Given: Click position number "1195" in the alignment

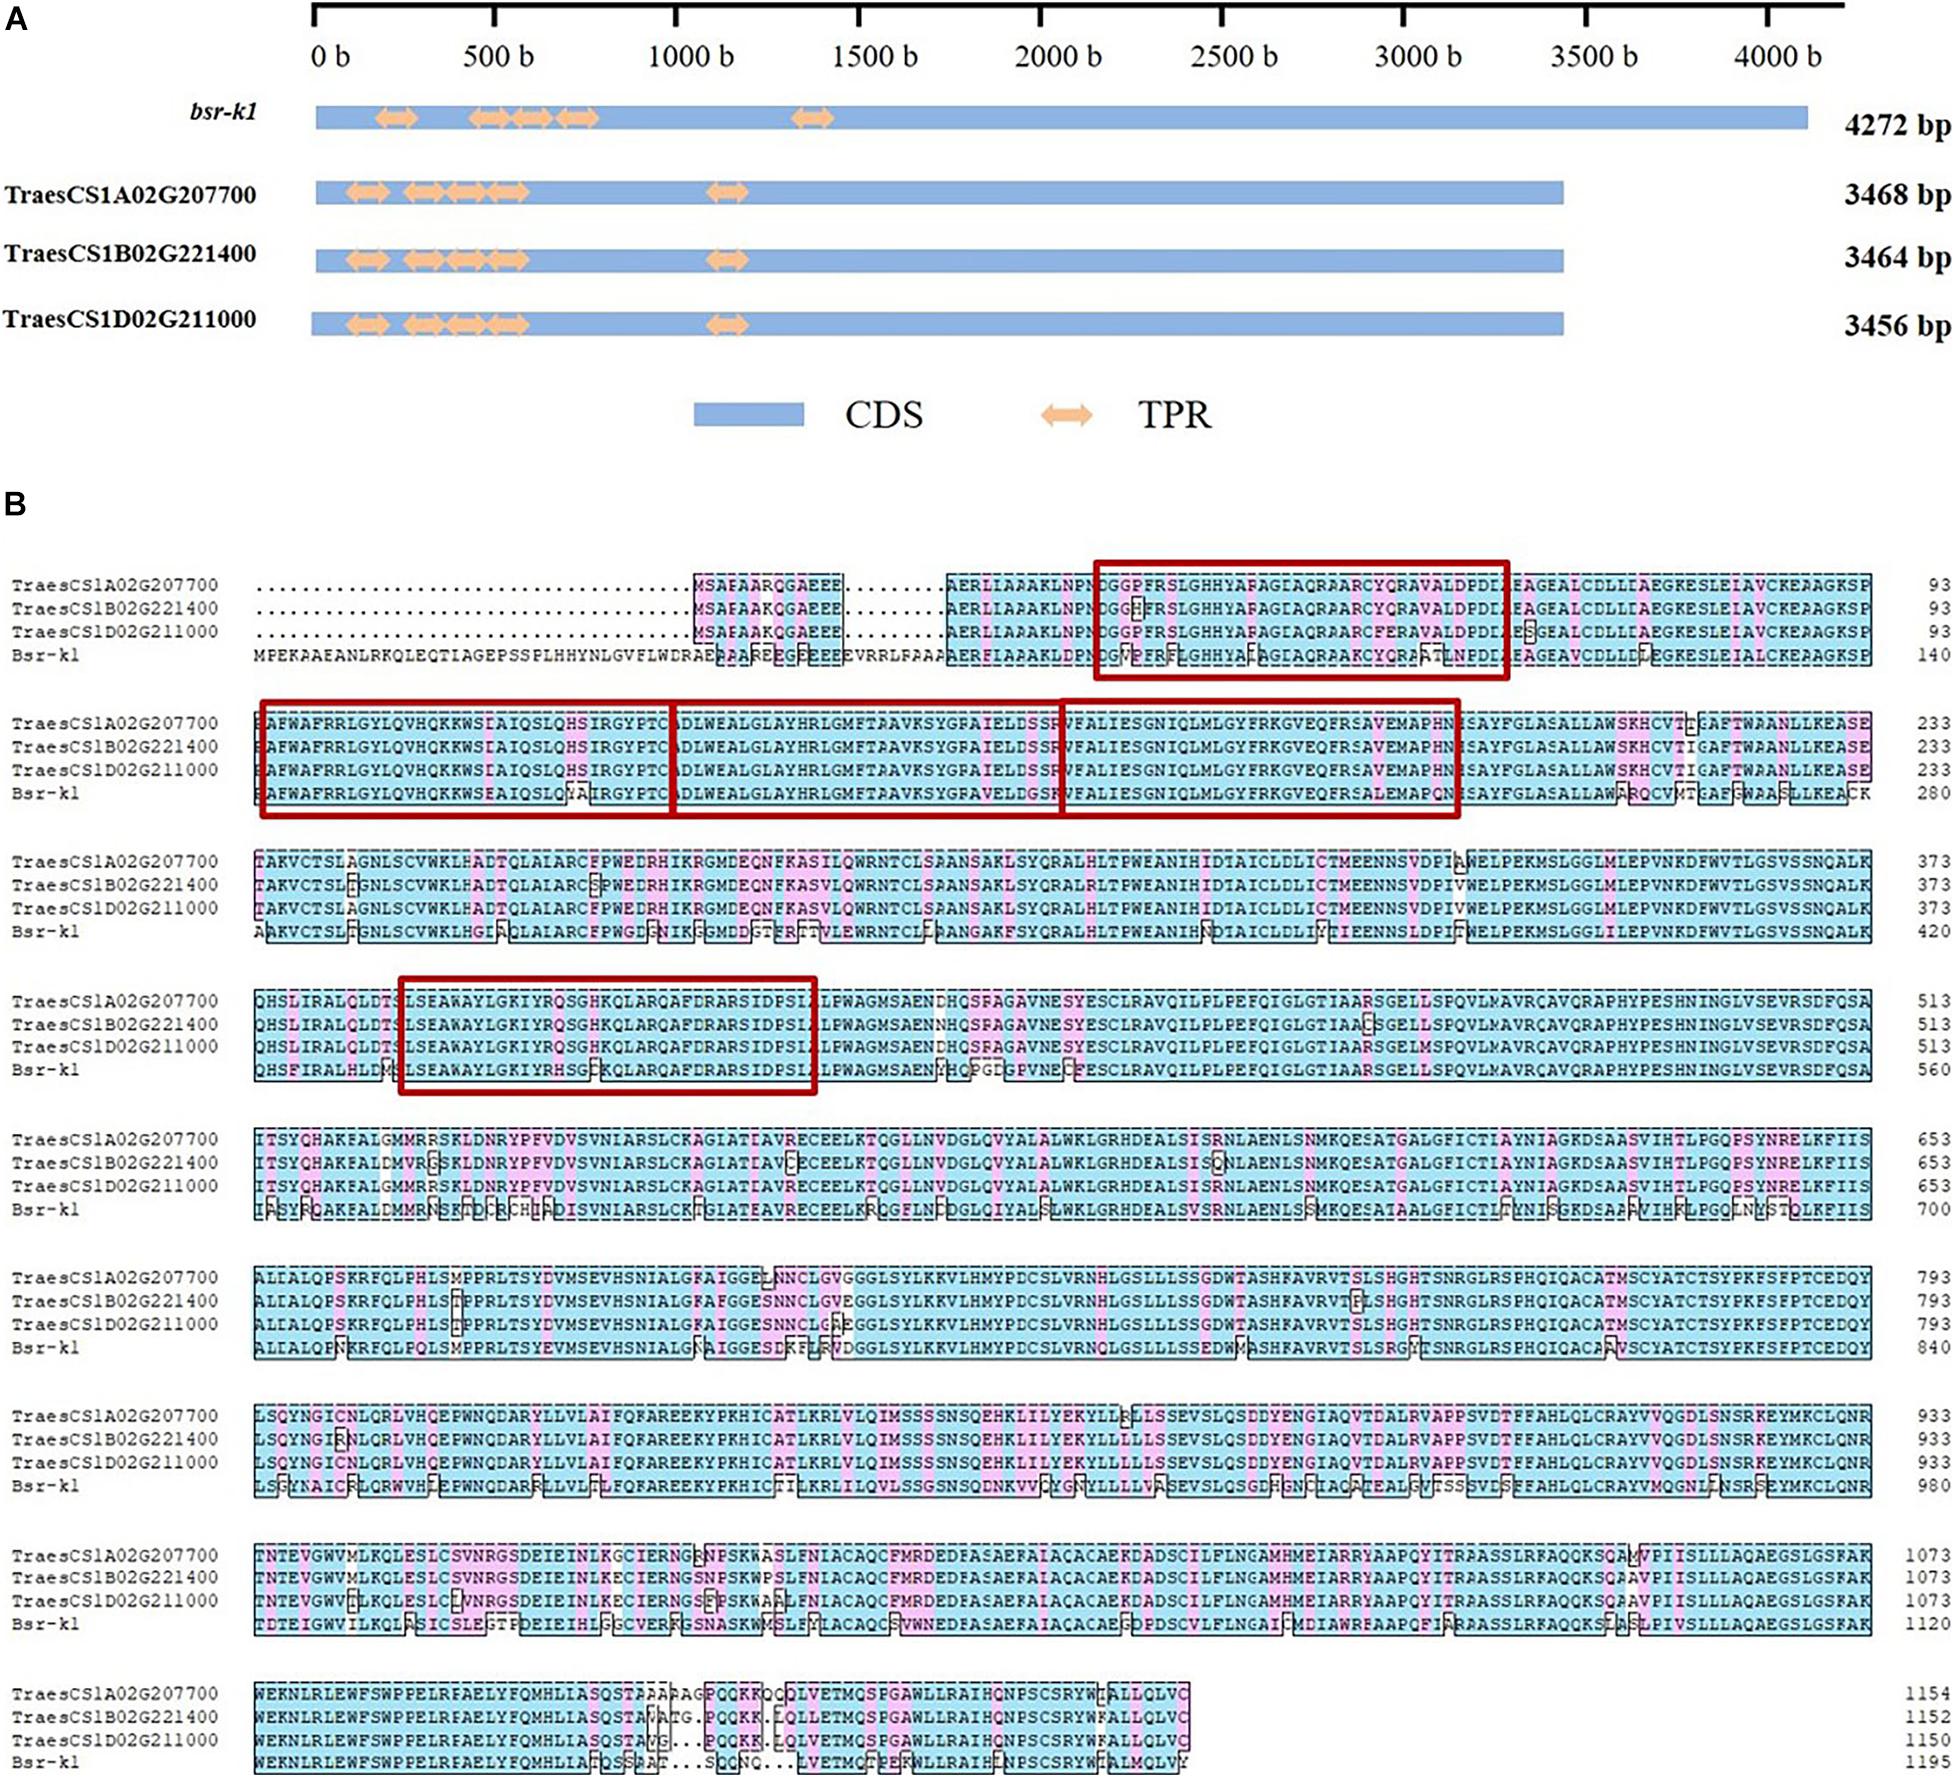Looking at the screenshot, I should 1929,1763.
